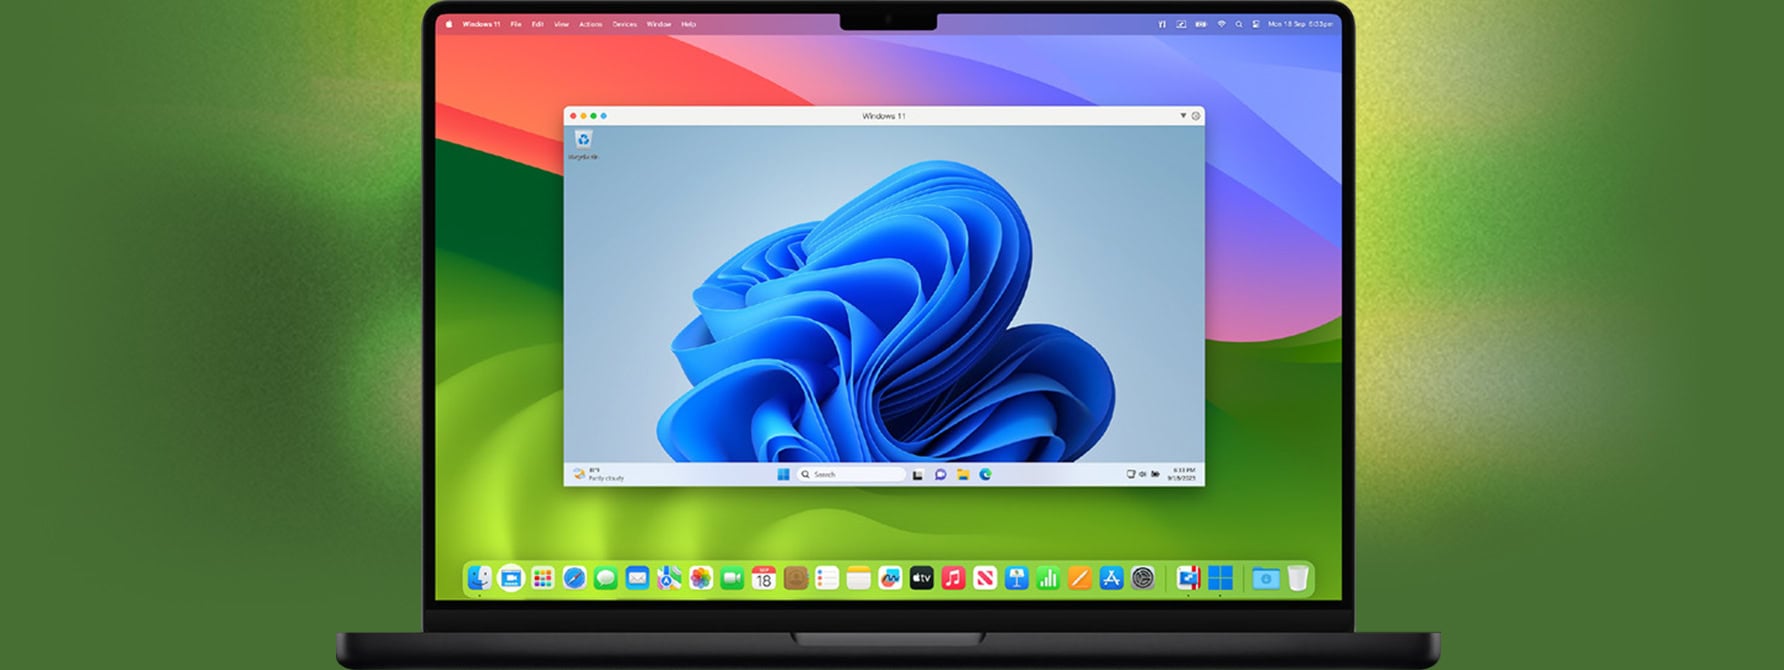Launch Apple TV from the Dock

coord(921,578)
